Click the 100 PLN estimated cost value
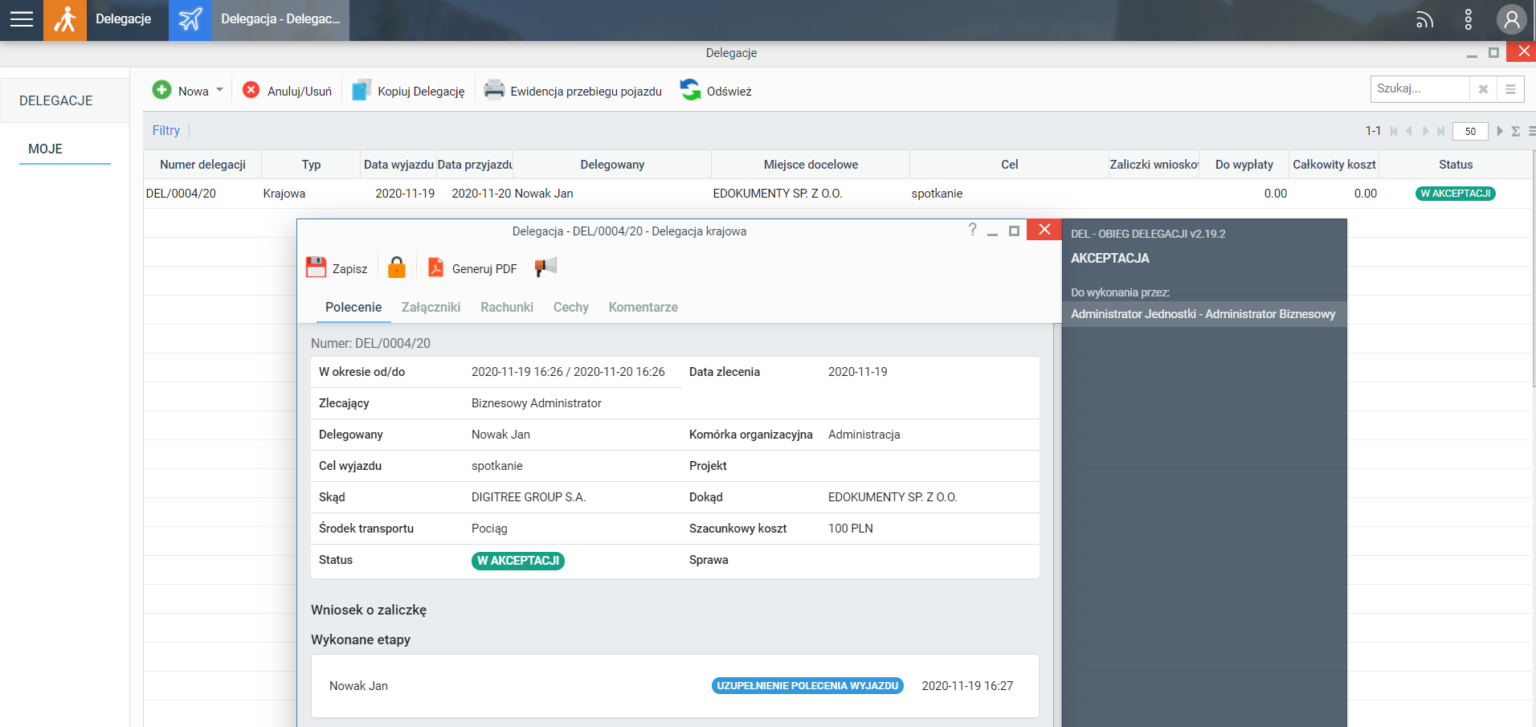Image resolution: width=1536 pixels, height=727 pixels. pos(851,528)
